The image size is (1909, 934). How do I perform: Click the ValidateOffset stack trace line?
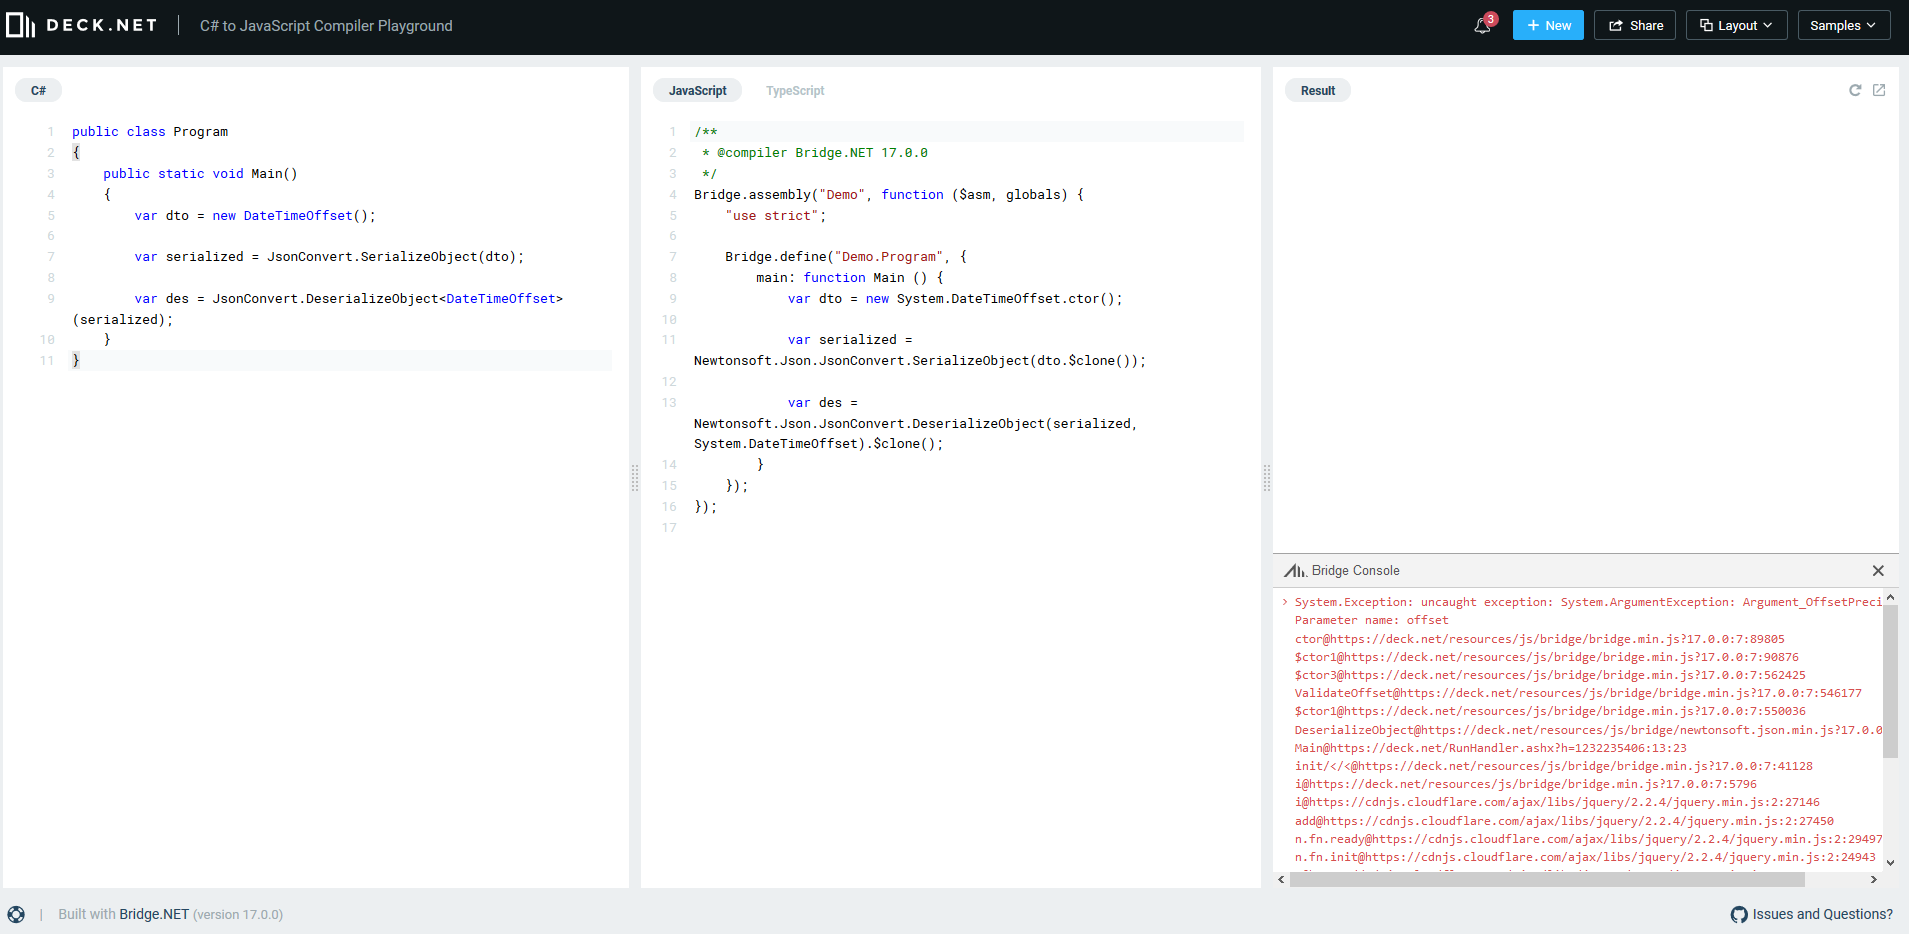[1578, 693]
